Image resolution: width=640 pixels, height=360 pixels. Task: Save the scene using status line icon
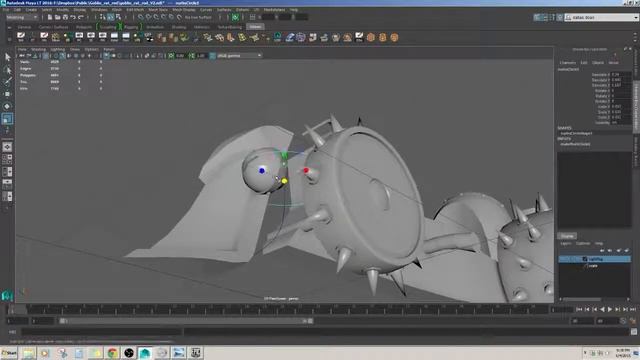coord(65,17)
